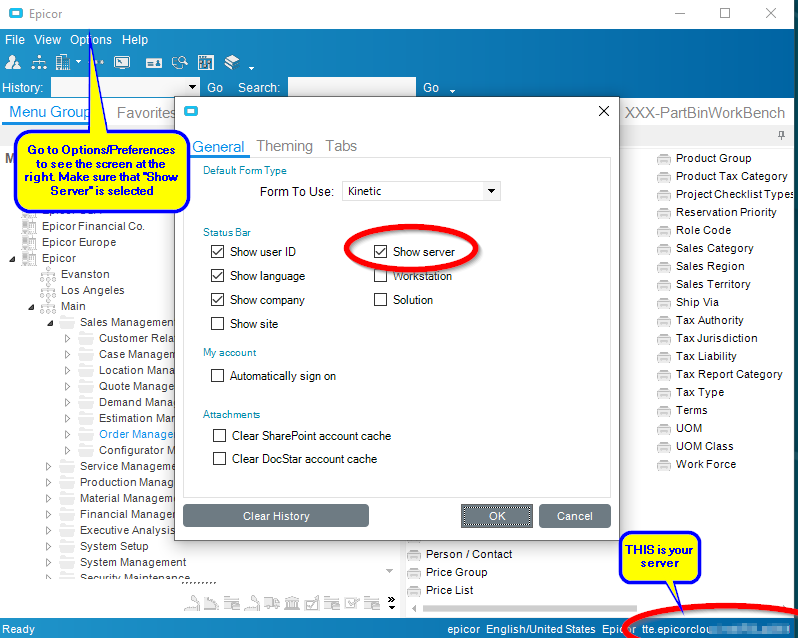Viewport: 798px width, 638px height.
Task: Check Clear DocStar account cache
Action: coord(219,458)
